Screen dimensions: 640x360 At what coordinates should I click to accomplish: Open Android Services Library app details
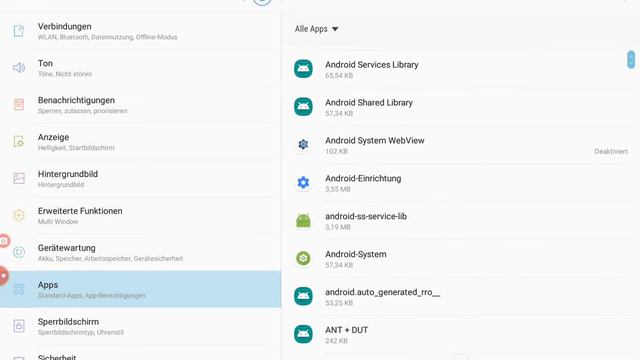click(x=461, y=69)
